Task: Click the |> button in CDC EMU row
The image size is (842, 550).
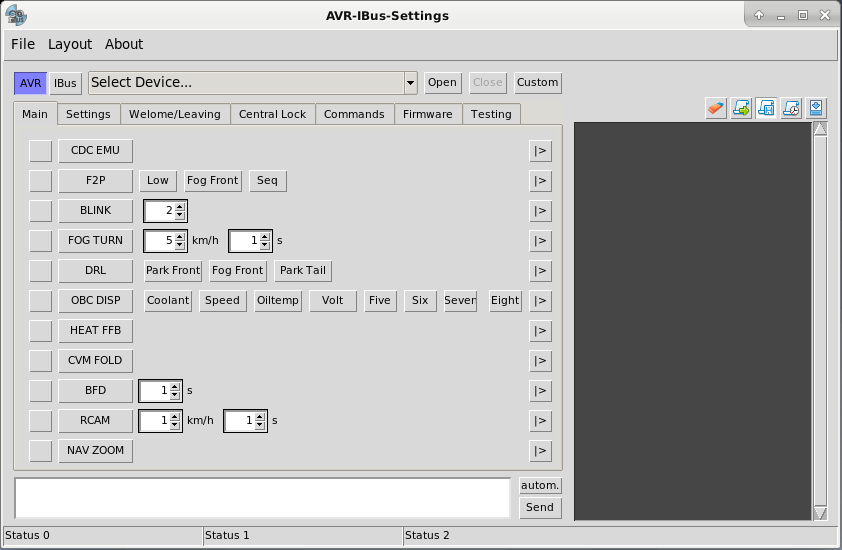Action: point(540,151)
